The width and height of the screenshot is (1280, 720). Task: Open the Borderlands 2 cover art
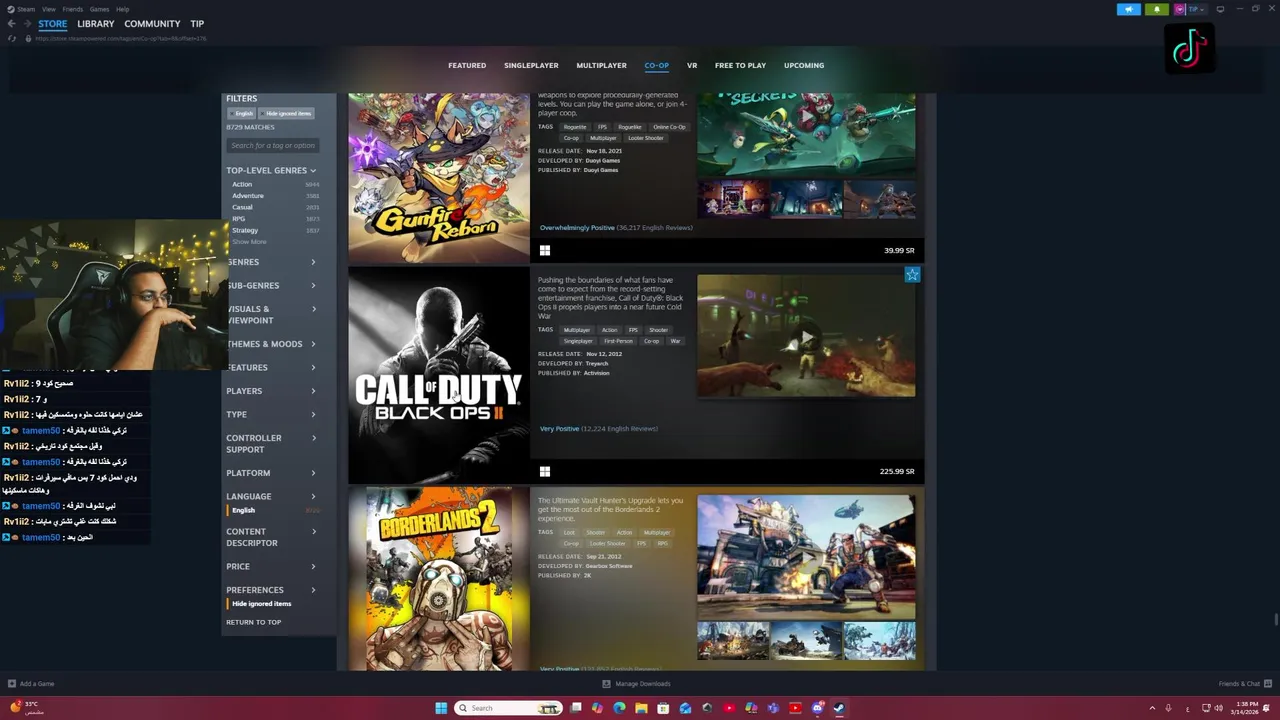tap(439, 578)
